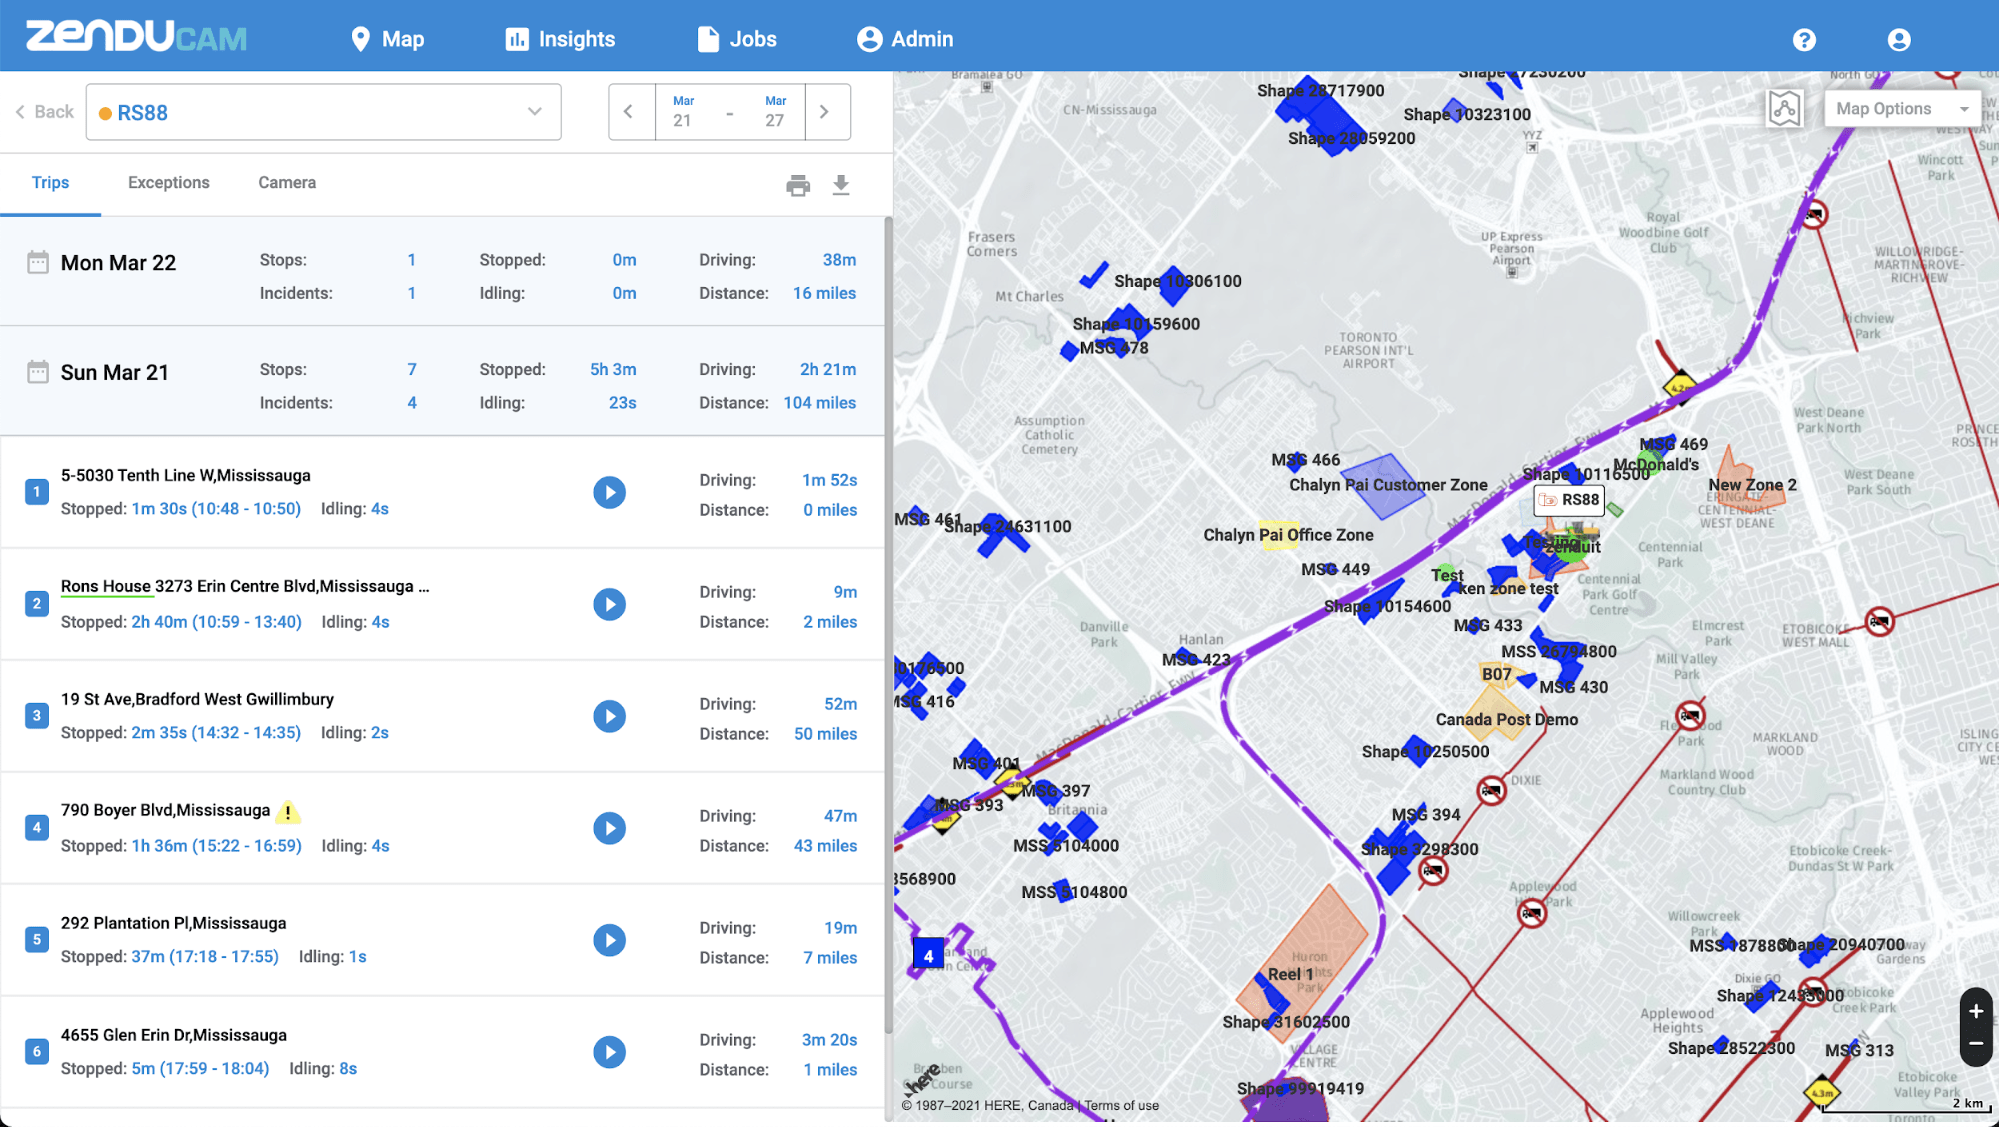Switch to the Camera tab
The image size is (1999, 1127).
(287, 183)
